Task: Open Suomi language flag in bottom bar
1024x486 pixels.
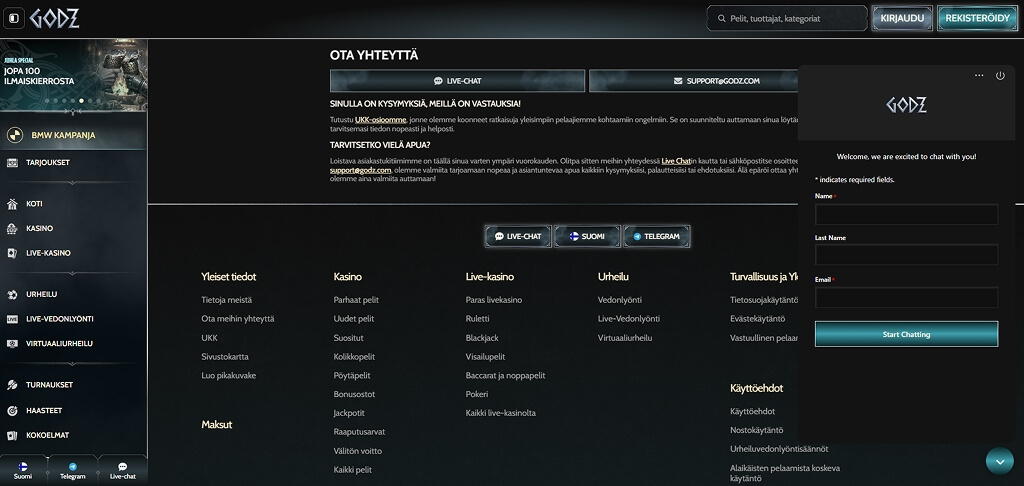Action: pos(23,466)
